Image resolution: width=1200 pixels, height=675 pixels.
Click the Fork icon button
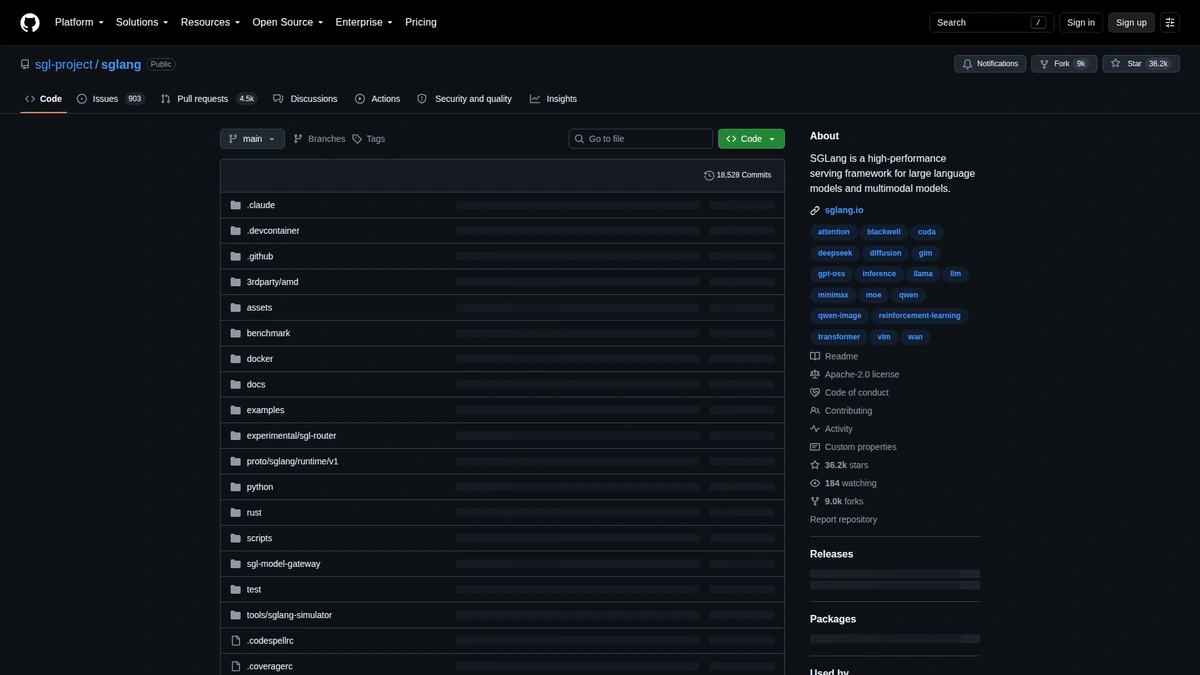(x=1064, y=64)
